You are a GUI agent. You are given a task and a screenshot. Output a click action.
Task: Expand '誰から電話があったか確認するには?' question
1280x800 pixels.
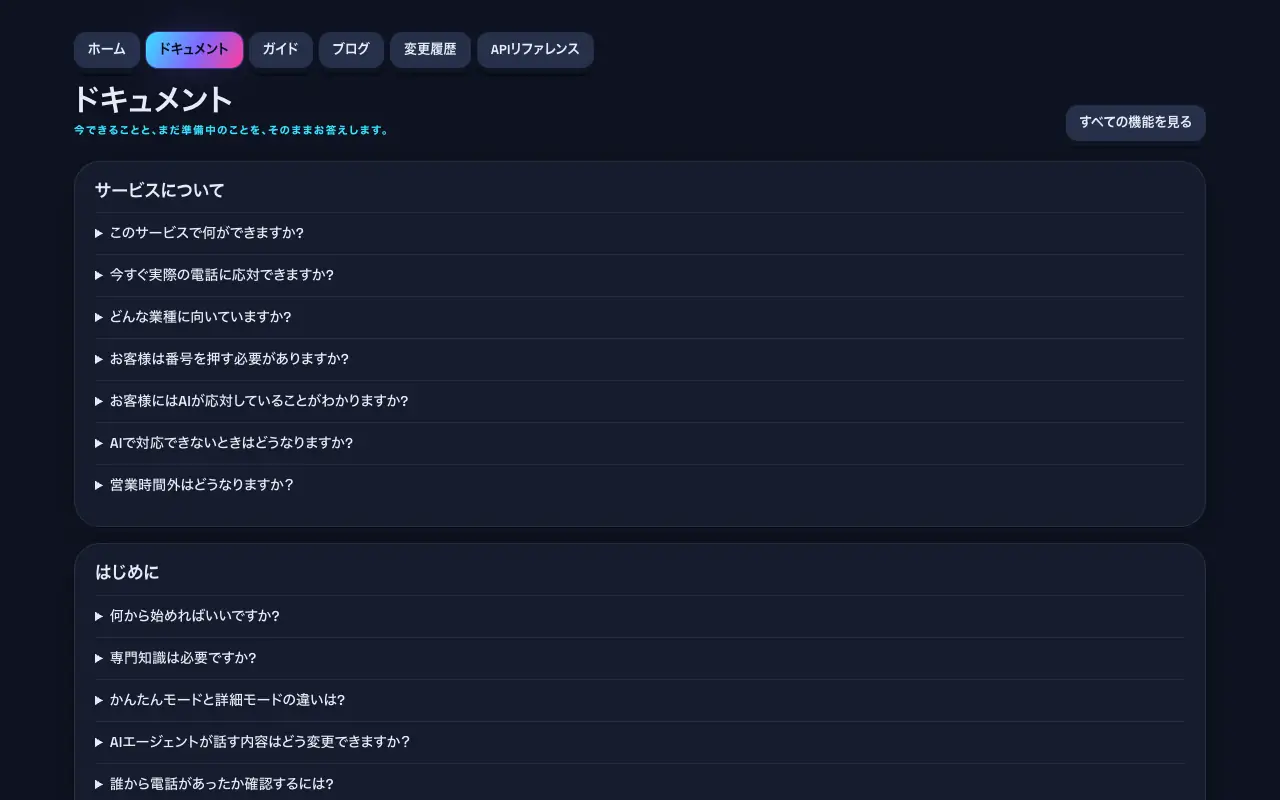640,784
